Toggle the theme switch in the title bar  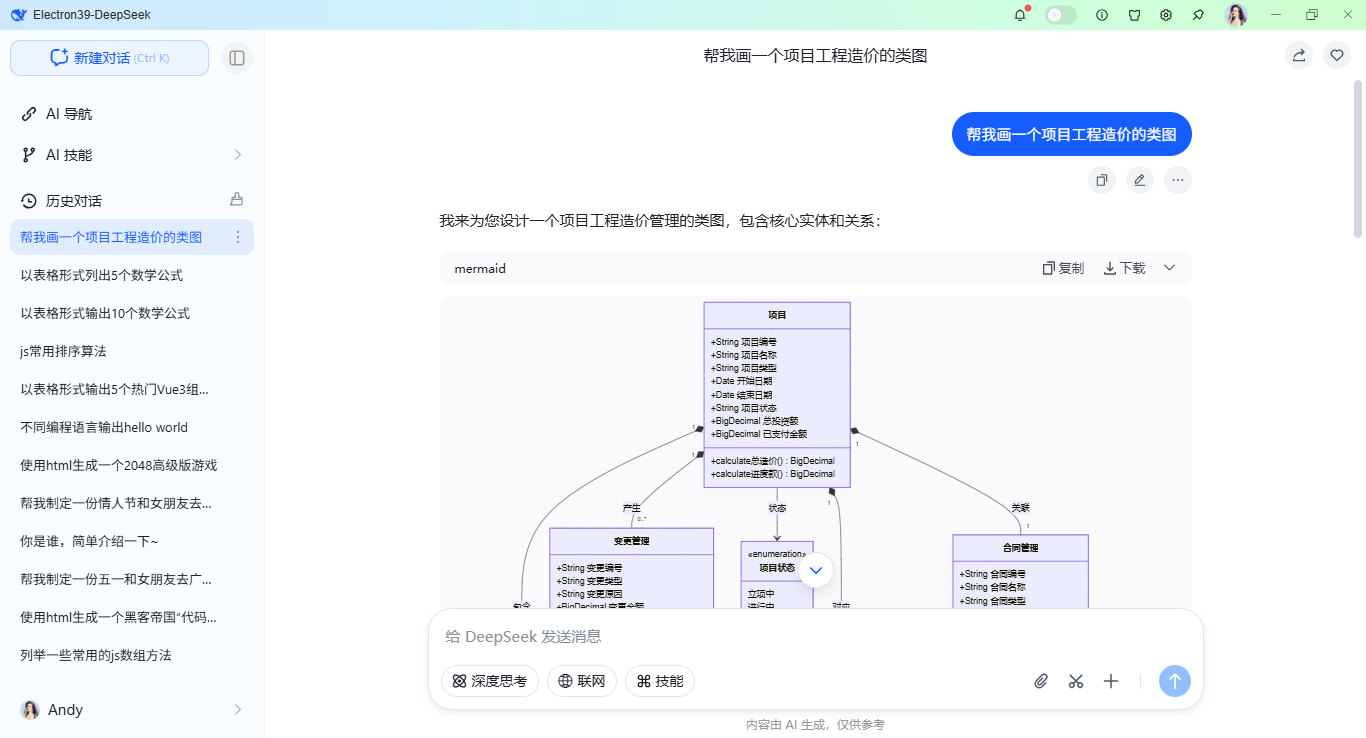point(1060,15)
